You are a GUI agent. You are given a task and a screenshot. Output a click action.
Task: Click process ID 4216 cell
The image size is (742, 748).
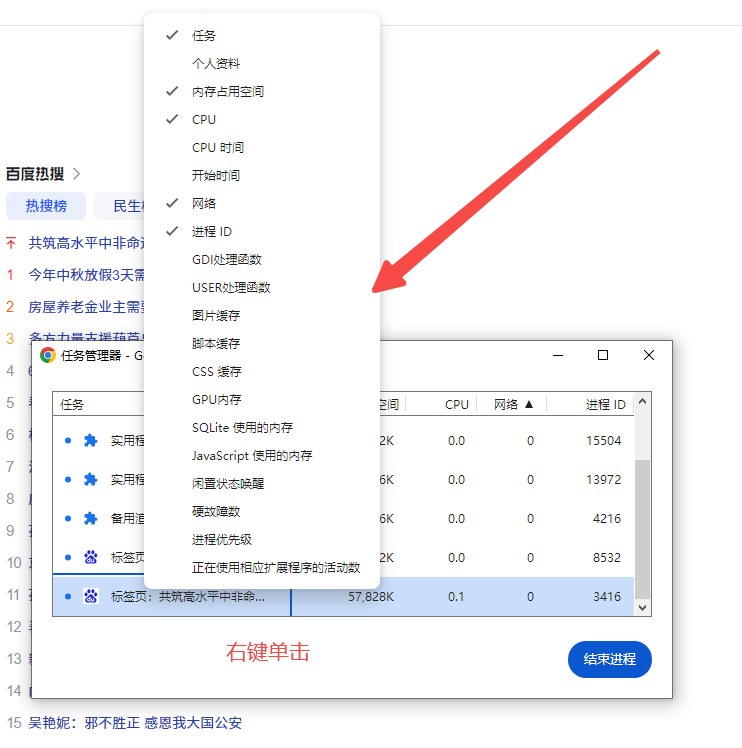(x=606, y=519)
